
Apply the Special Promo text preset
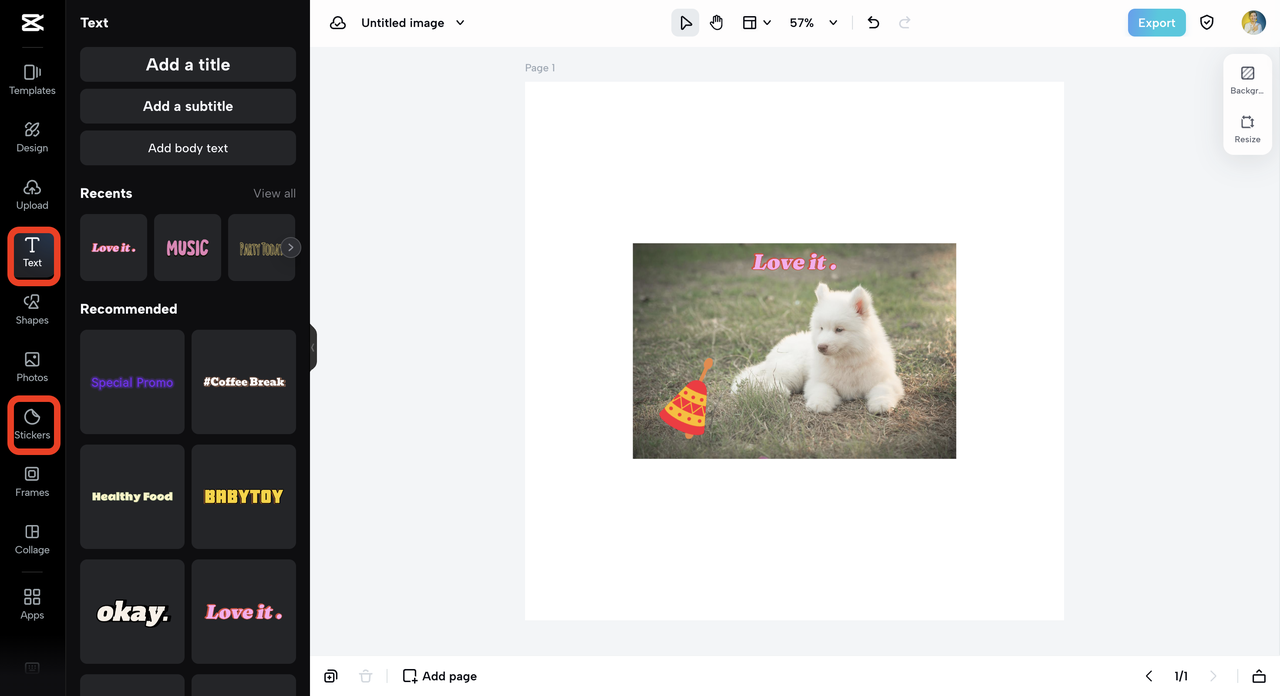pos(132,382)
